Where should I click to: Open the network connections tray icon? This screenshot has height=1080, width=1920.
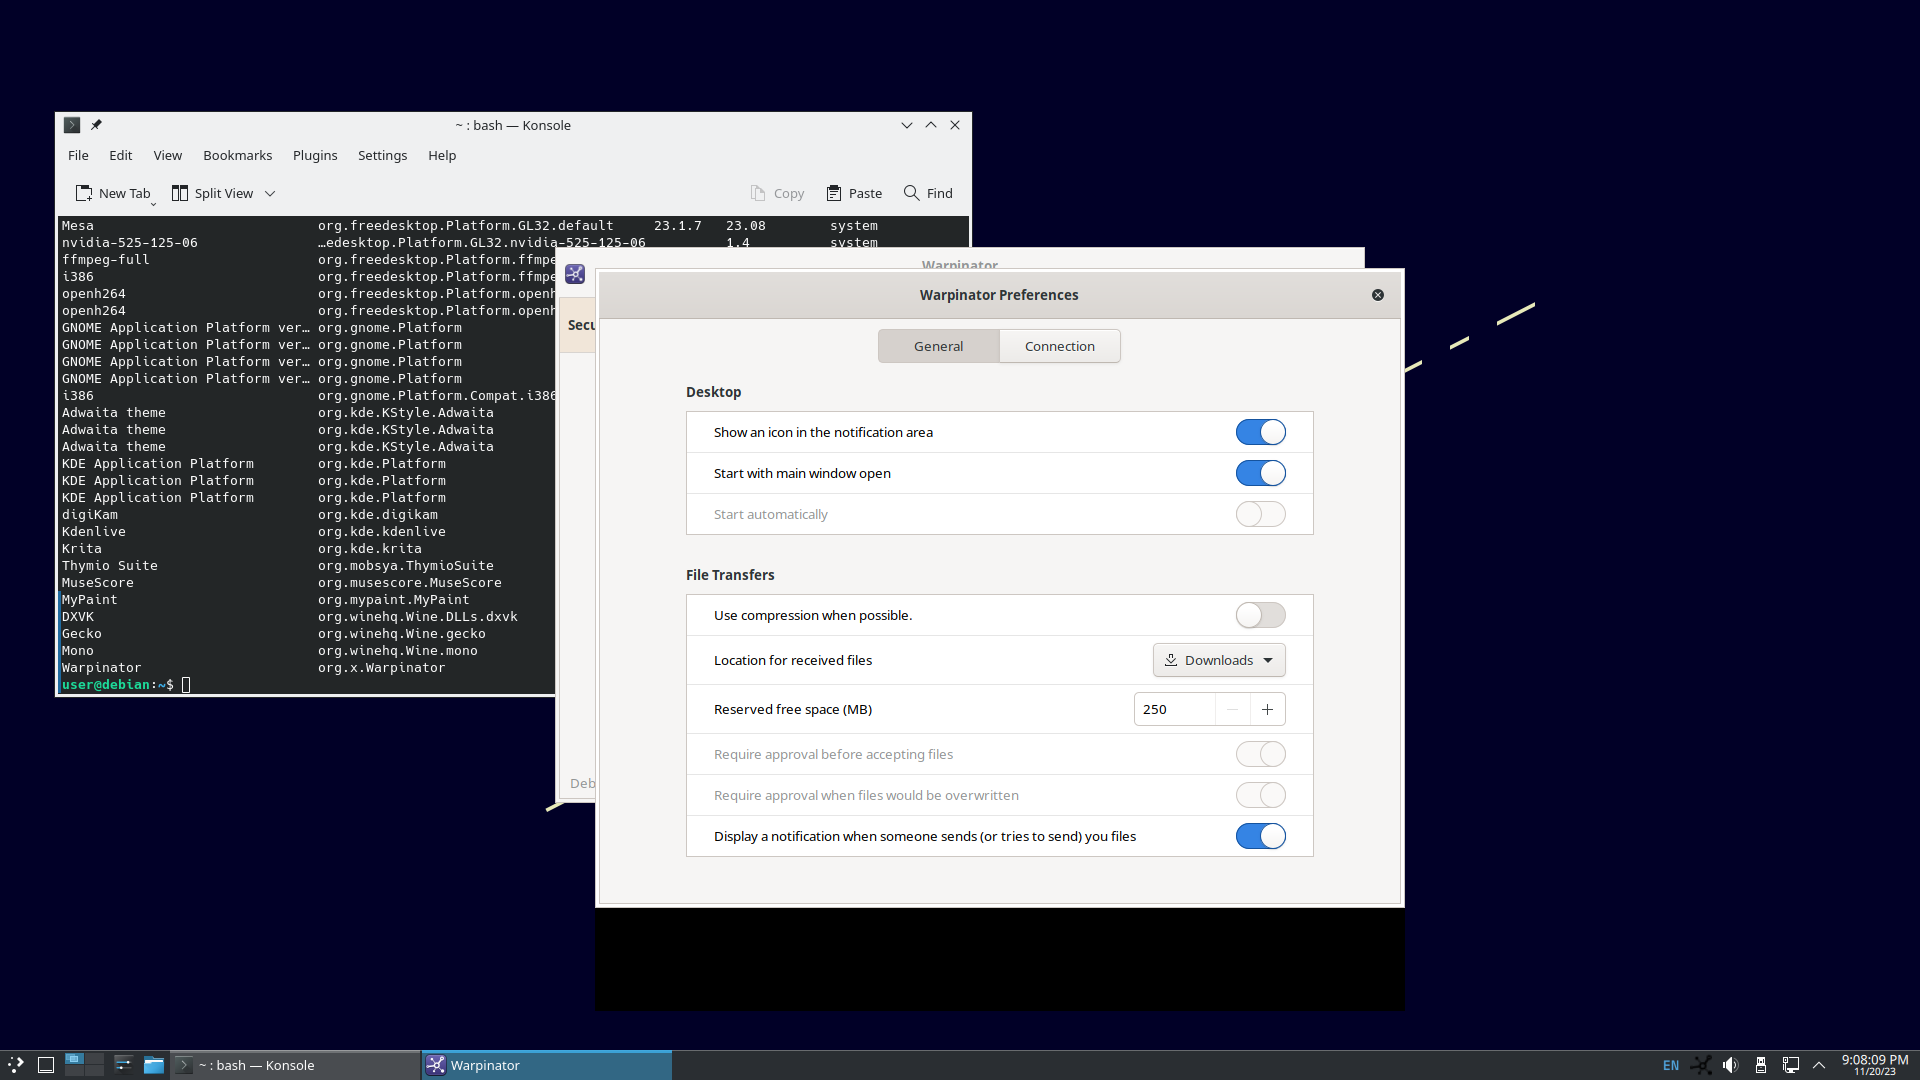1791,1065
